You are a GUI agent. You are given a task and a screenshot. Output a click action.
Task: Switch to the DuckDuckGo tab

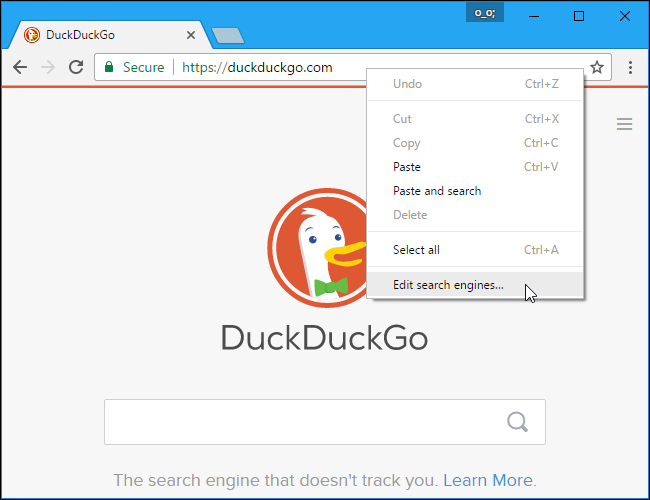[x=109, y=35]
